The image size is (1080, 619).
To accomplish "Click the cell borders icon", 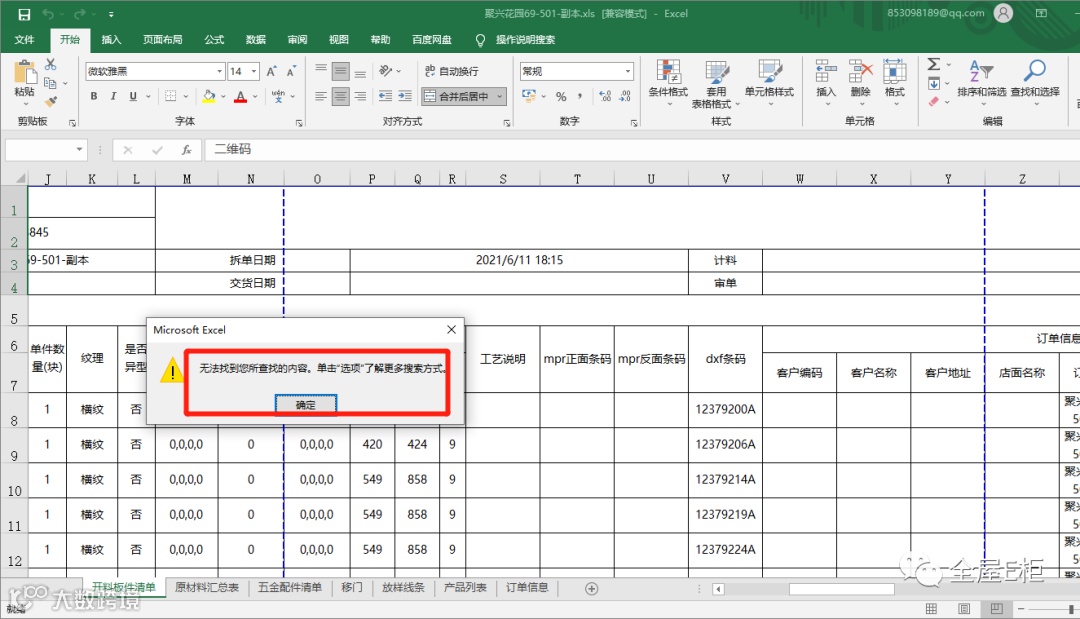I will (171, 96).
